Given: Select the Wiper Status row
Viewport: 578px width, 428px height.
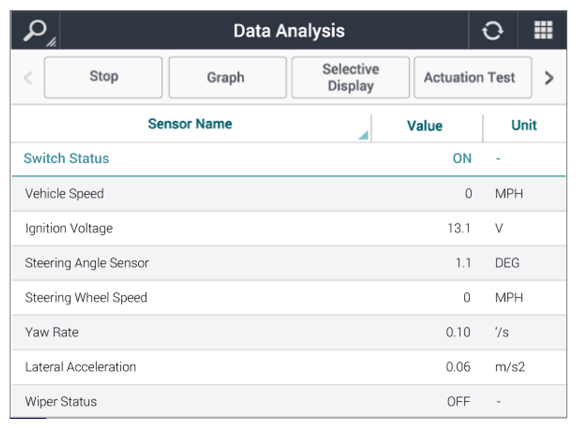Looking at the screenshot, I should [x=289, y=401].
